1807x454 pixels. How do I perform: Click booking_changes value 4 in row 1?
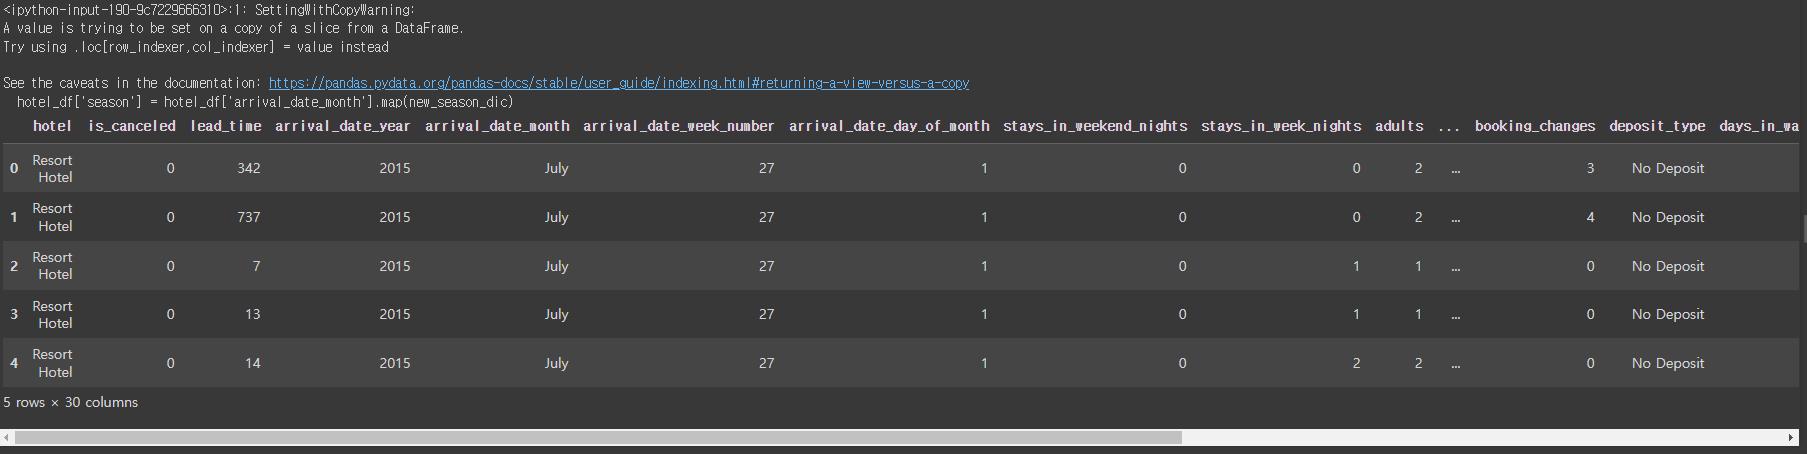click(x=1590, y=217)
